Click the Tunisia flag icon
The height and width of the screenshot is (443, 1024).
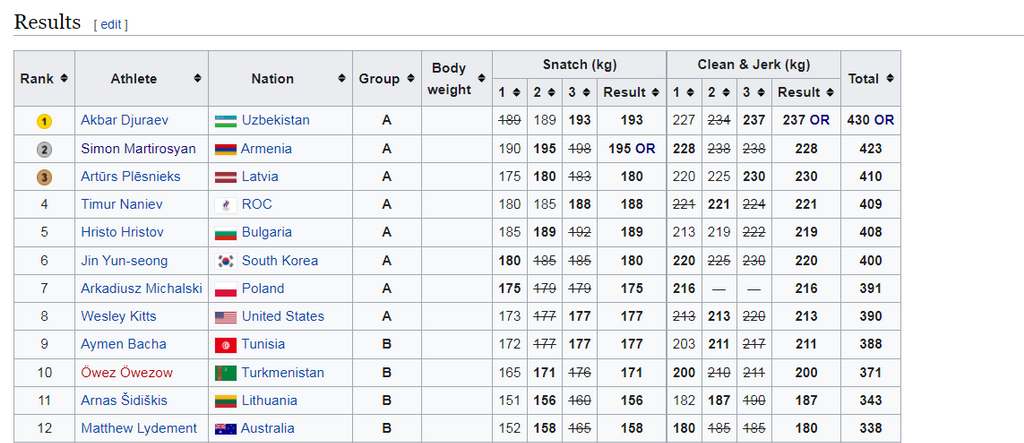click(225, 345)
